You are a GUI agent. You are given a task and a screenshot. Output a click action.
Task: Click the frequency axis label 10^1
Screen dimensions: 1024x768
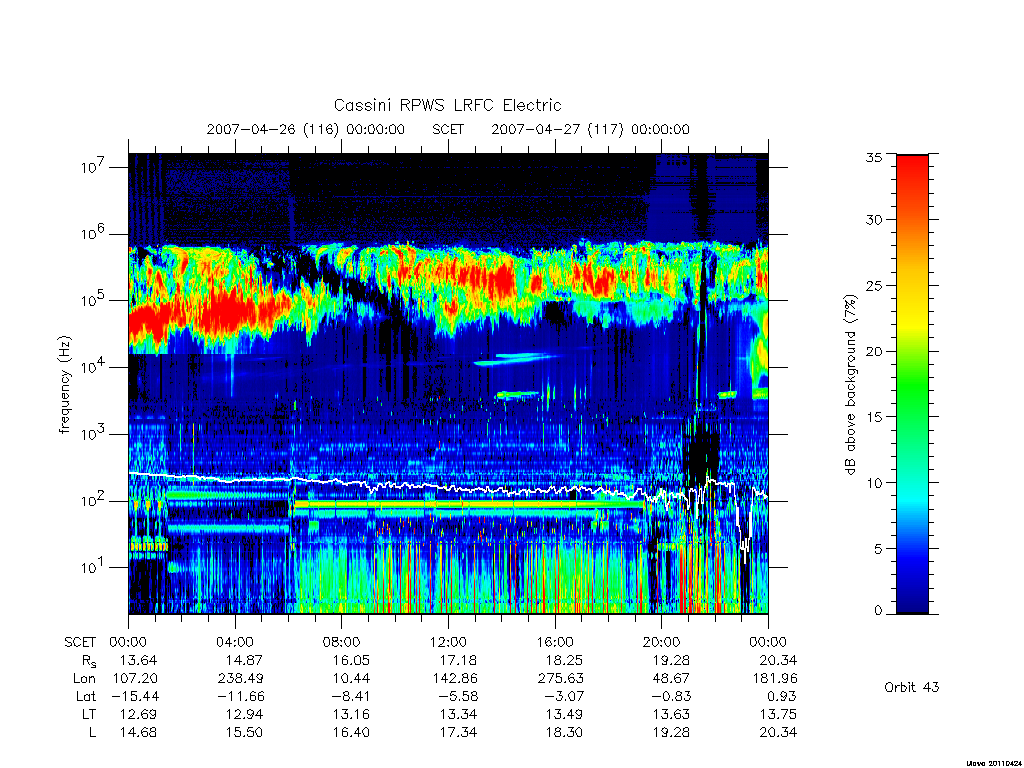[x=93, y=567]
